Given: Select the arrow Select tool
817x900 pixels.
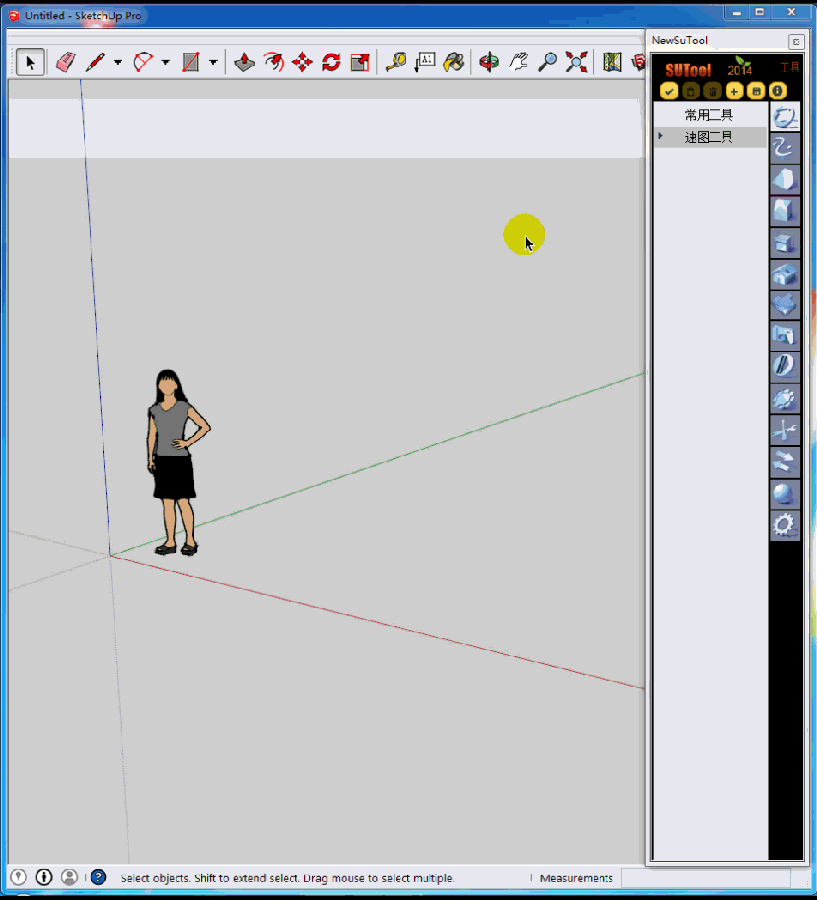Looking at the screenshot, I should click(30, 62).
